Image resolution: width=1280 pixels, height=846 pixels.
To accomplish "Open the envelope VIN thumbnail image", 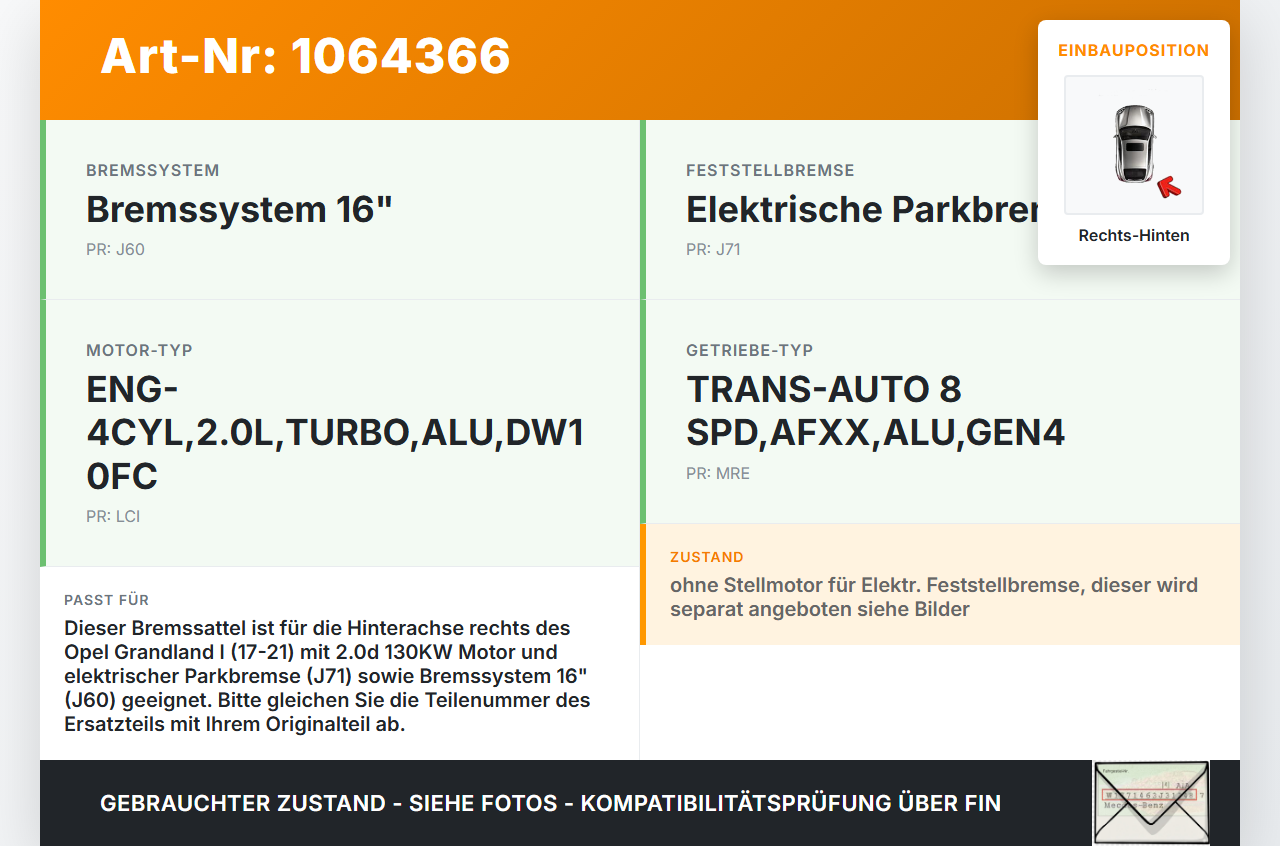I will (x=1151, y=803).
